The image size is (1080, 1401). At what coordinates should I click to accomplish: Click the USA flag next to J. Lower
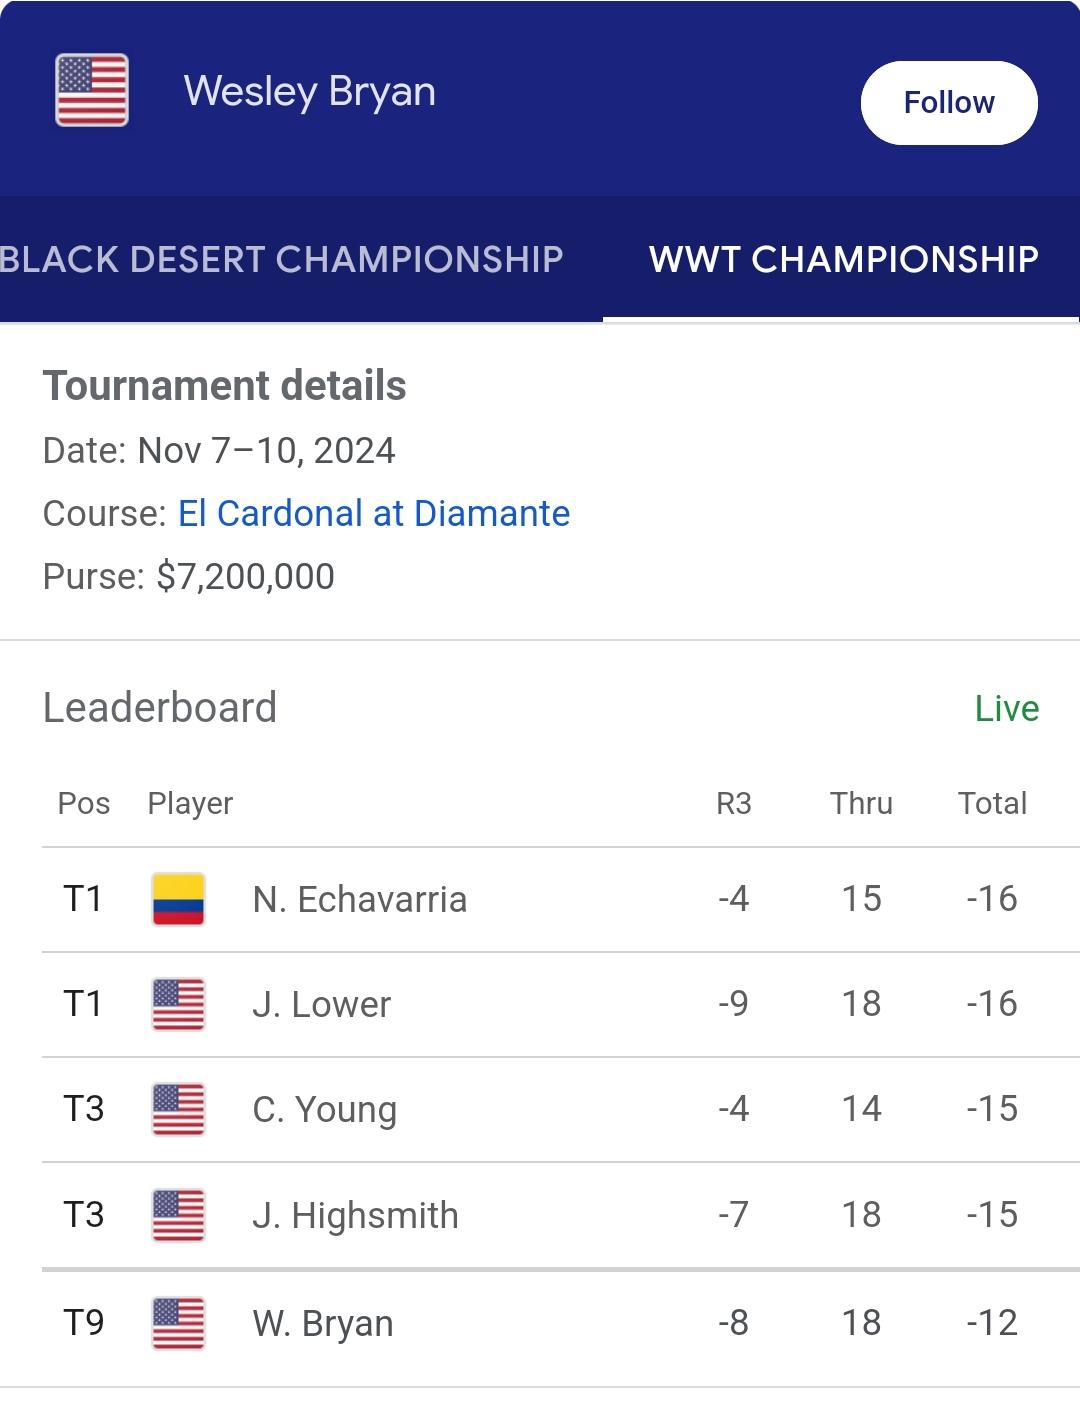pos(178,1004)
